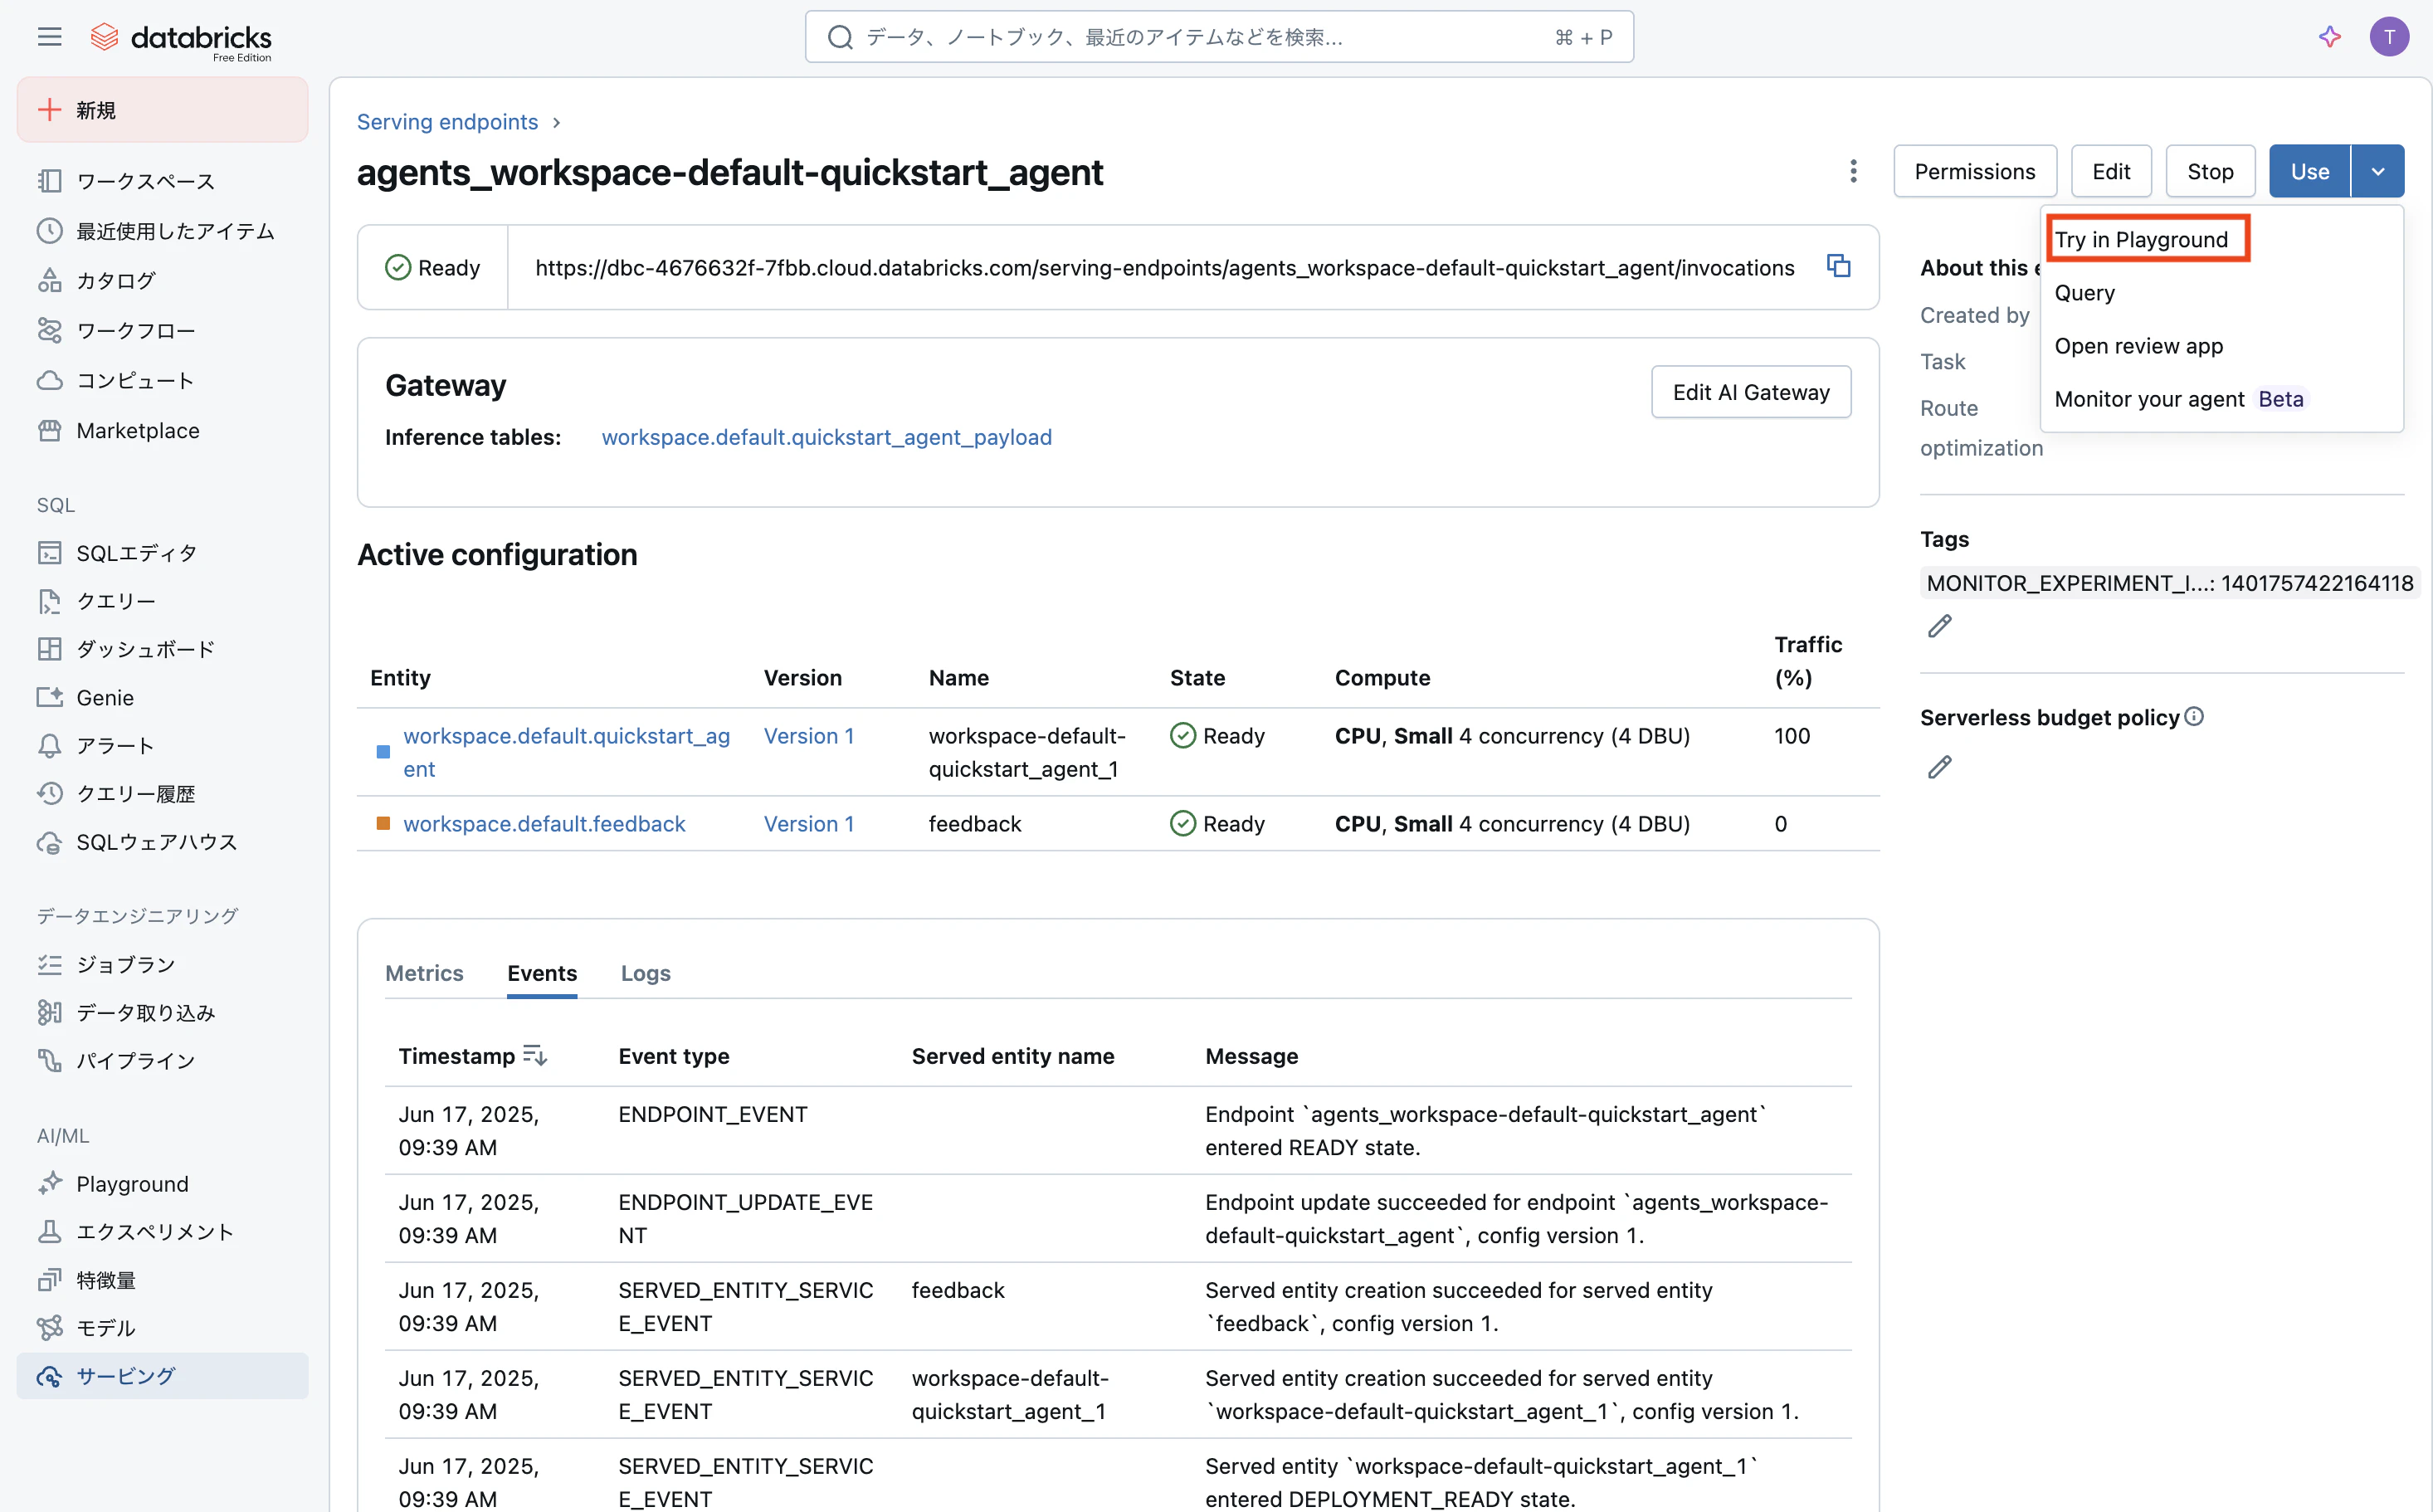Image resolution: width=2433 pixels, height=1512 pixels.
Task: Click the Timestamp column header
Action: click(x=457, y=1056)
